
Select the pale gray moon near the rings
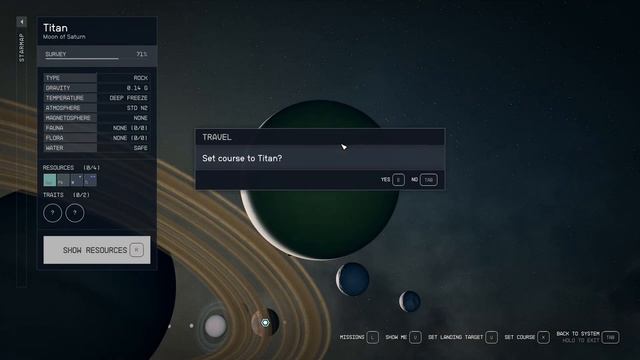[x=215, y=326]
